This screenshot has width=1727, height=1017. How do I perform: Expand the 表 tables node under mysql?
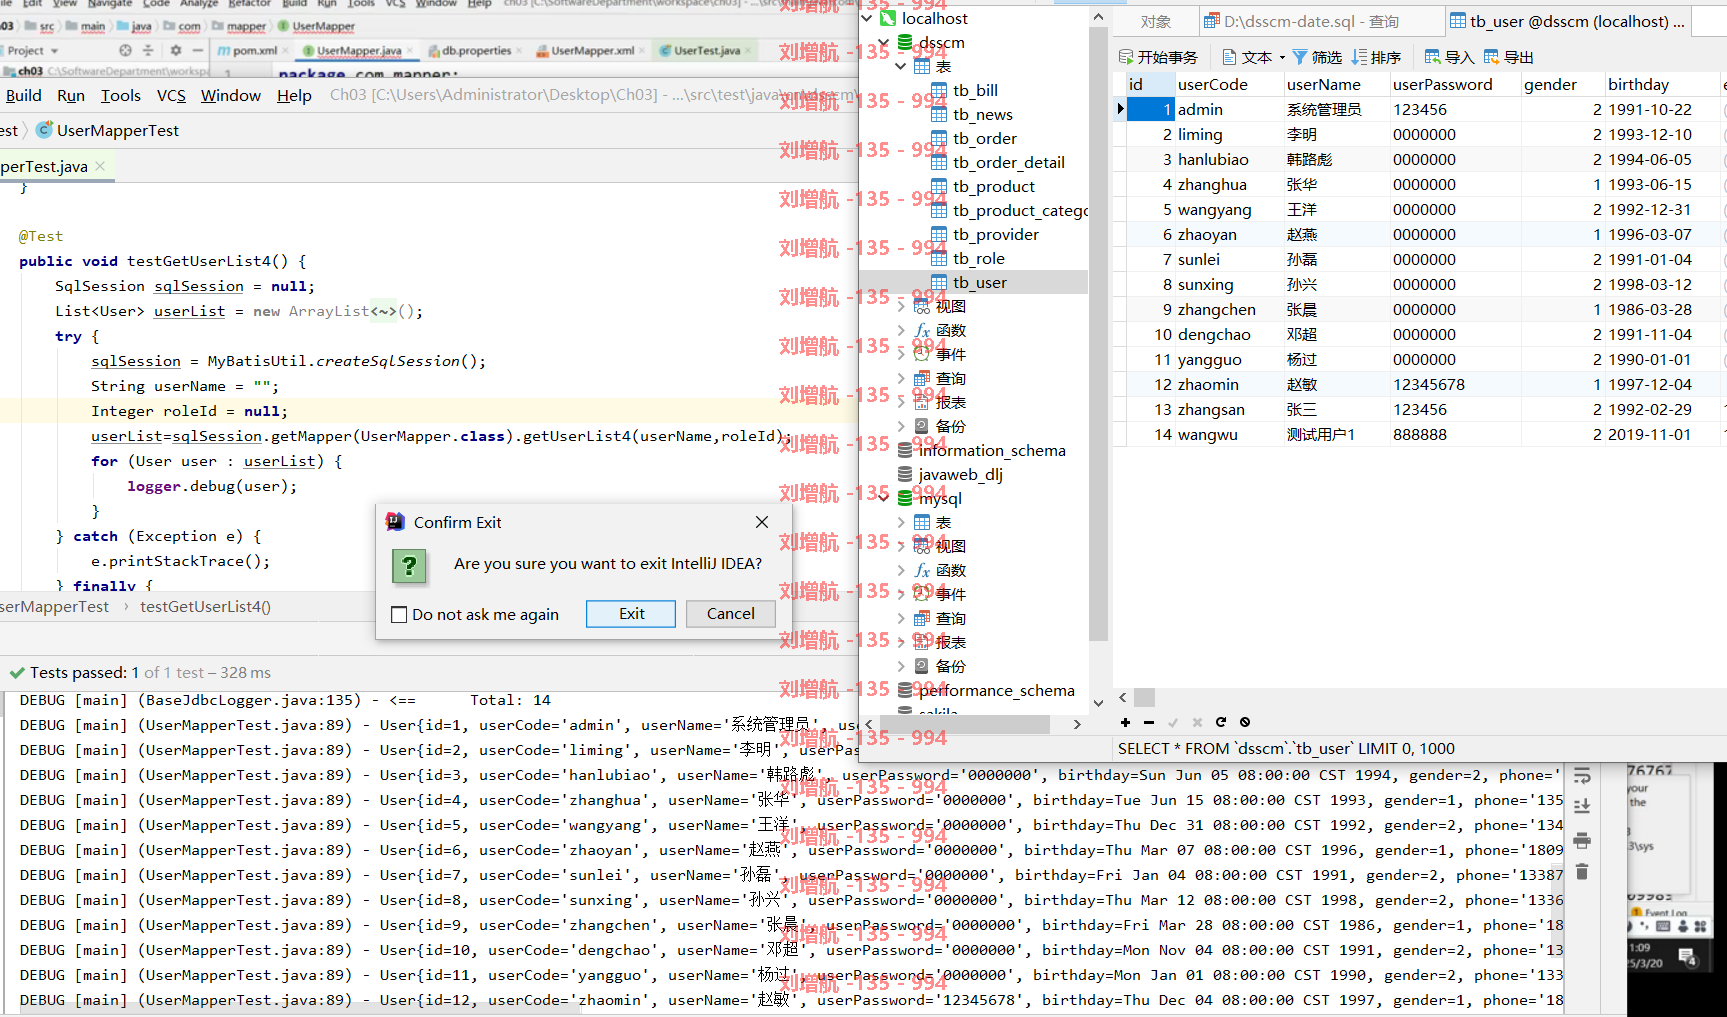tap(901, 522)
